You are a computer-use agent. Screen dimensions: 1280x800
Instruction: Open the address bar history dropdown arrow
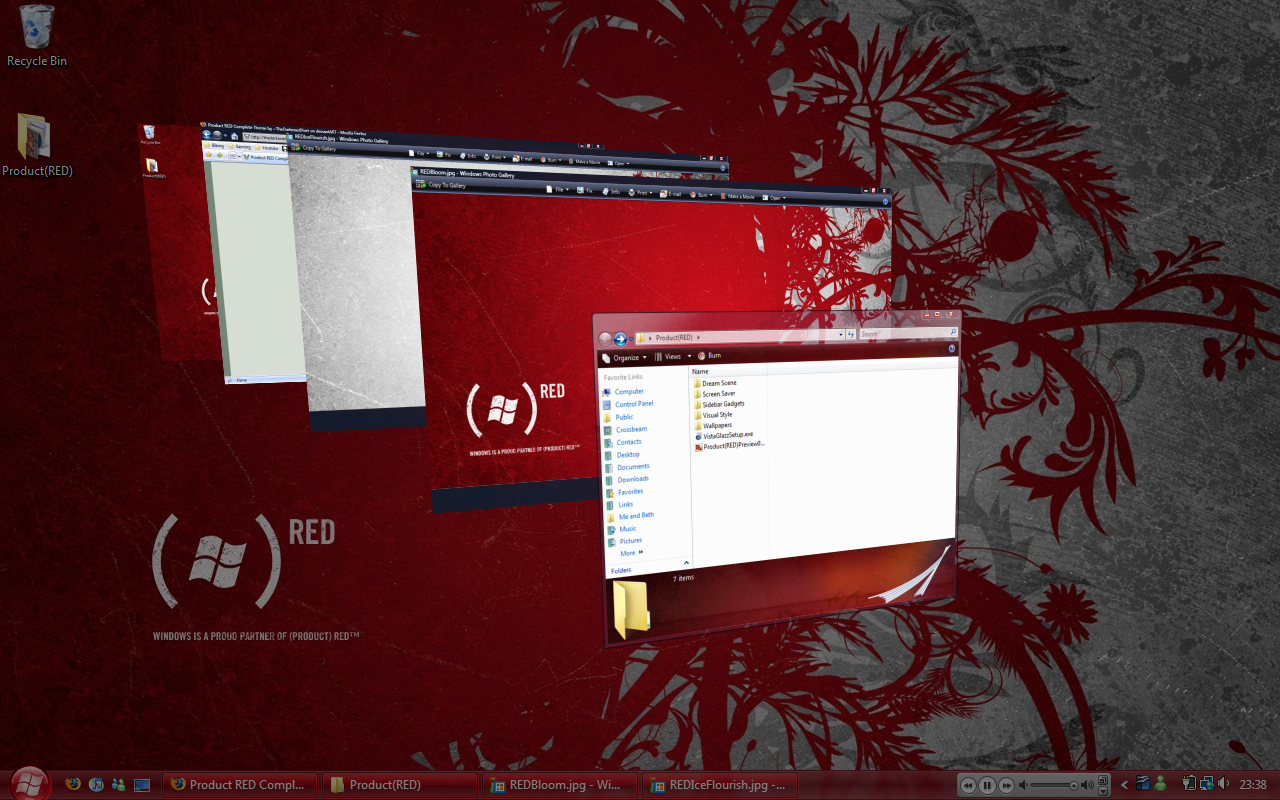coord(841,334)
